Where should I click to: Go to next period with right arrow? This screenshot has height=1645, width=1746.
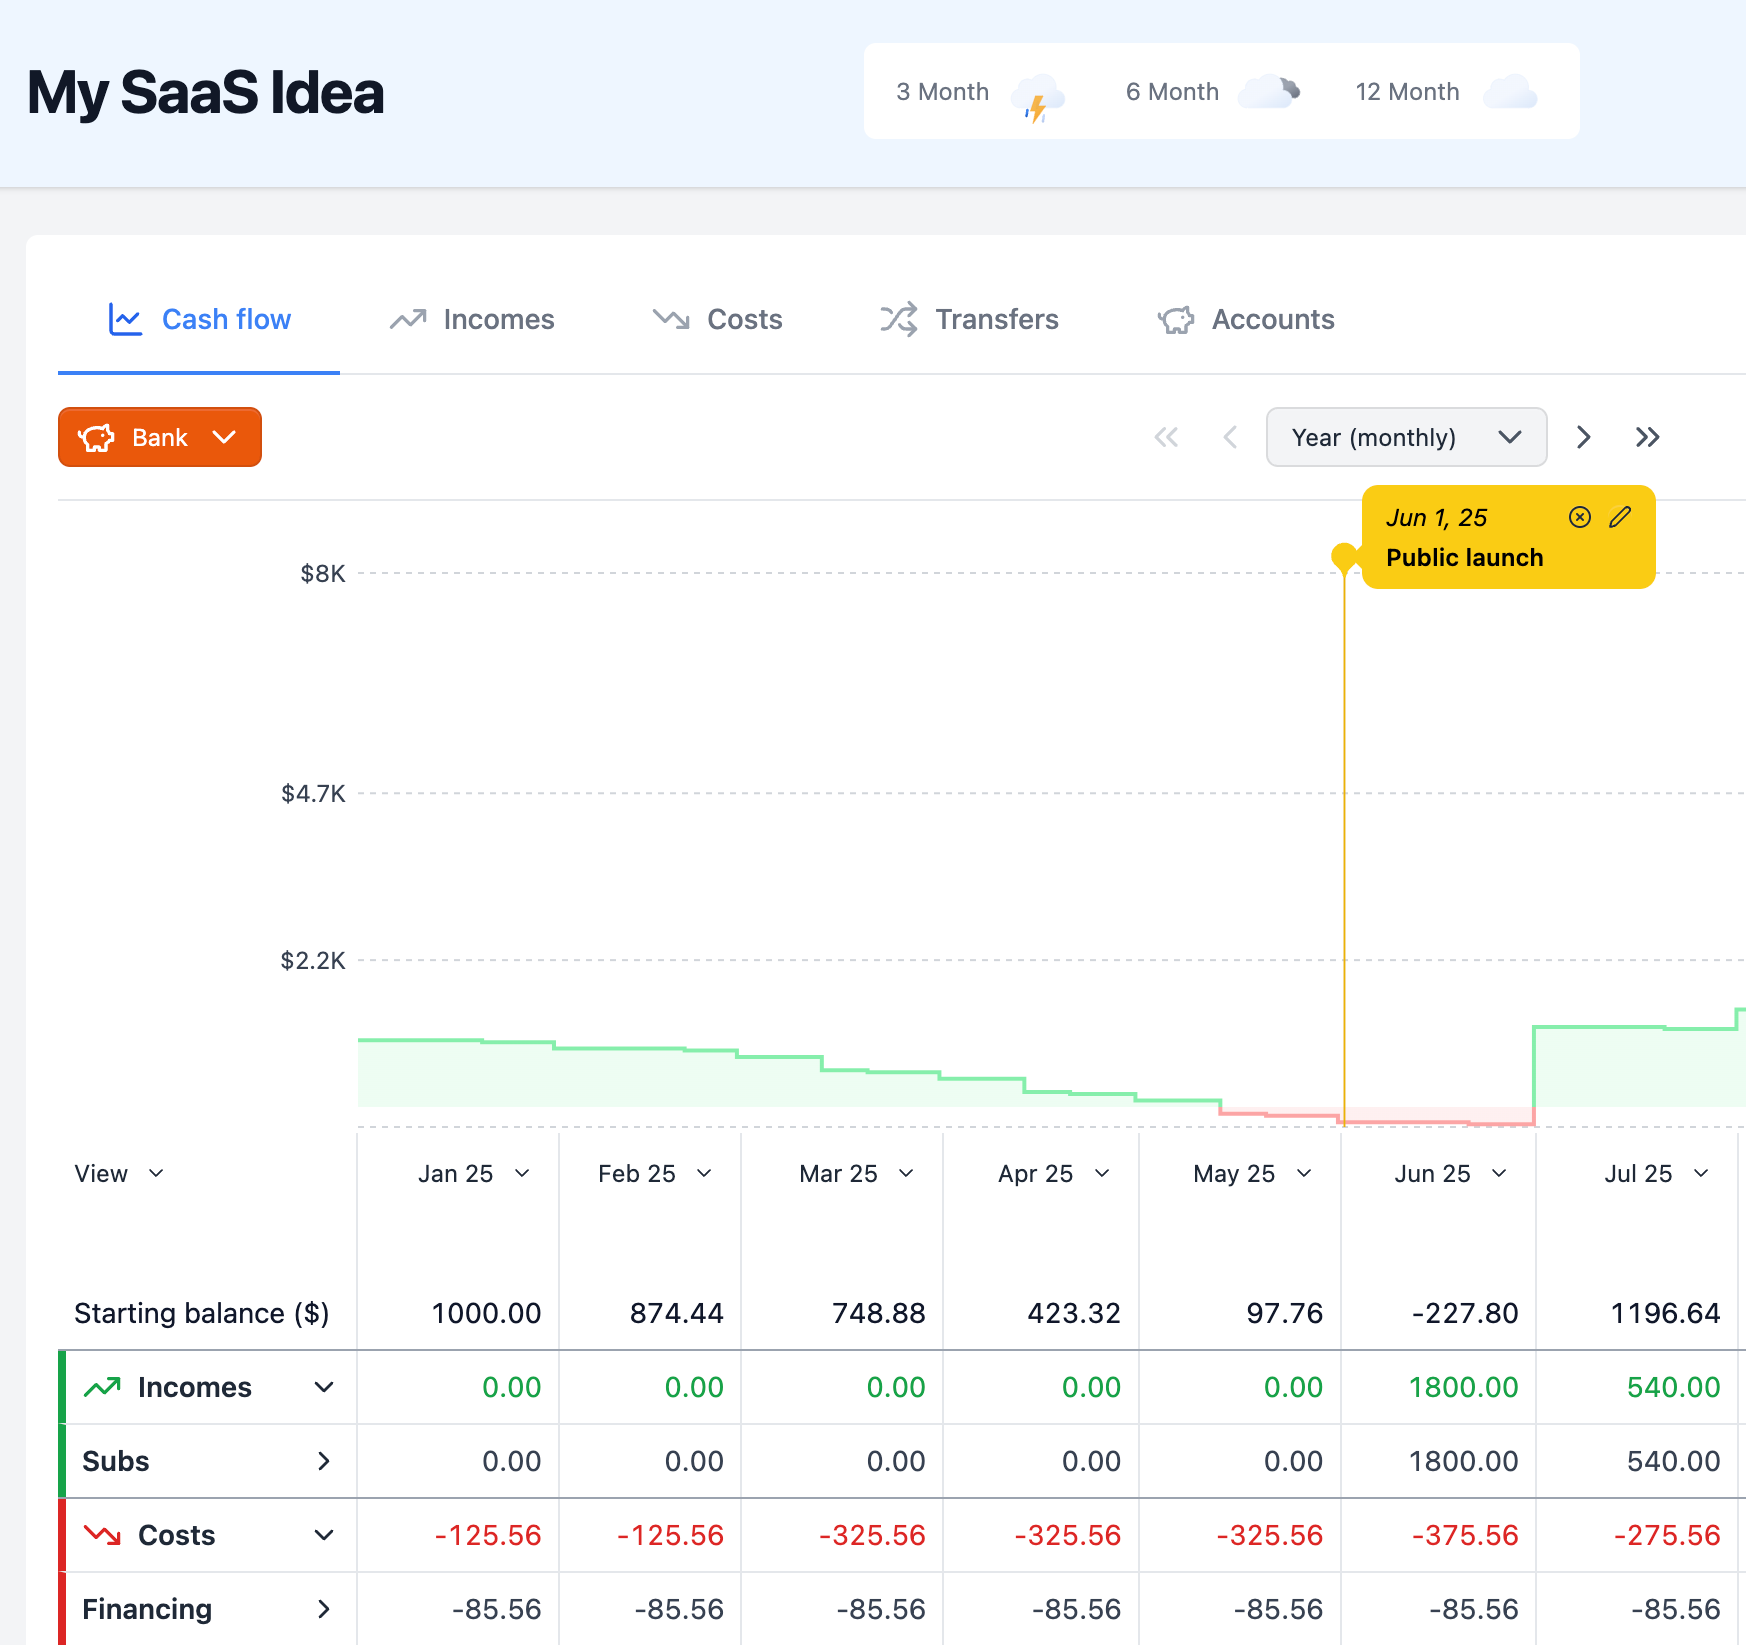1583,437
